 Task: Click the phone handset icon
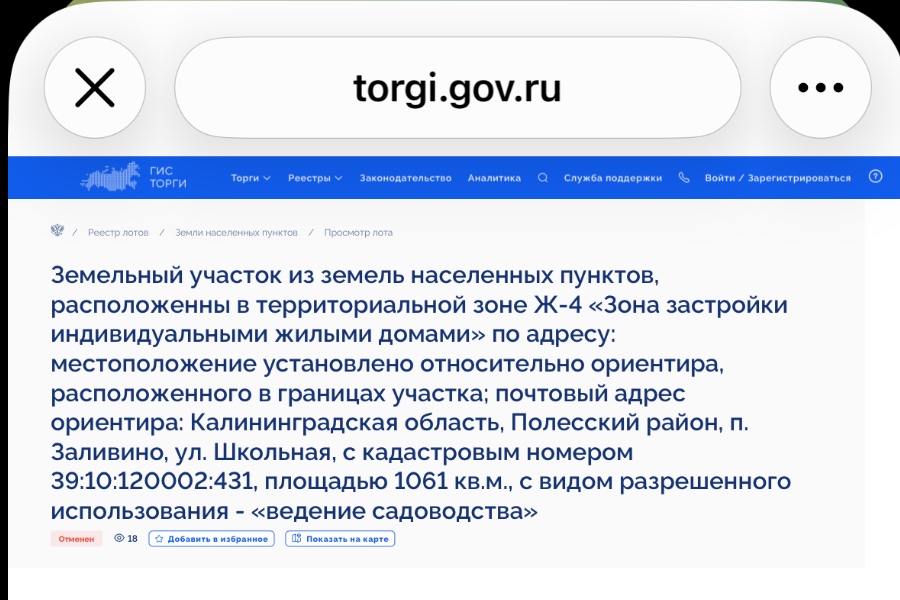684,177
